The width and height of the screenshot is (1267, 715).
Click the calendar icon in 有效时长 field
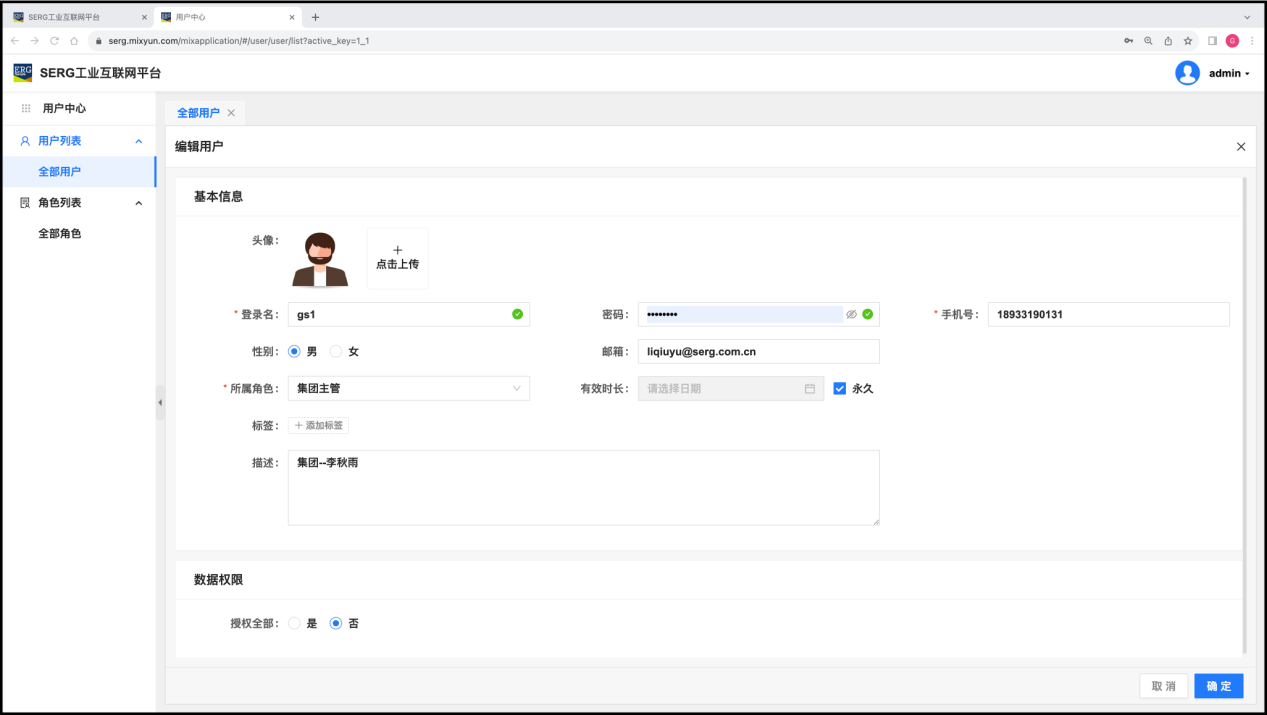pos(810,389)
